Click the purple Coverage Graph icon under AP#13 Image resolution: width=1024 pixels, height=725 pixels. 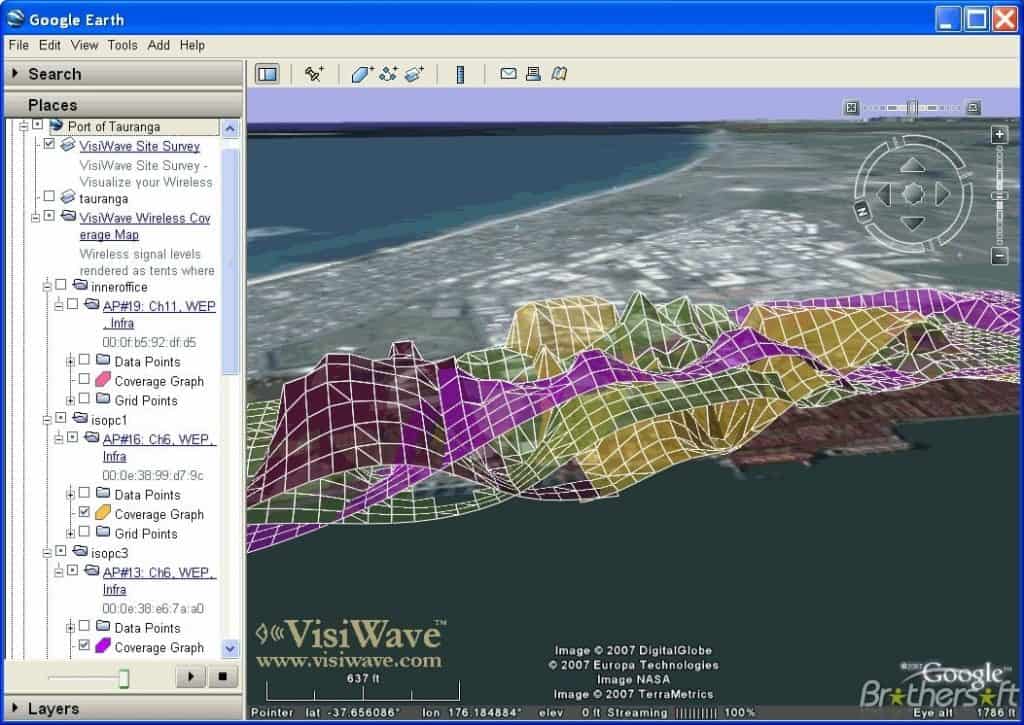click(103, 646)
